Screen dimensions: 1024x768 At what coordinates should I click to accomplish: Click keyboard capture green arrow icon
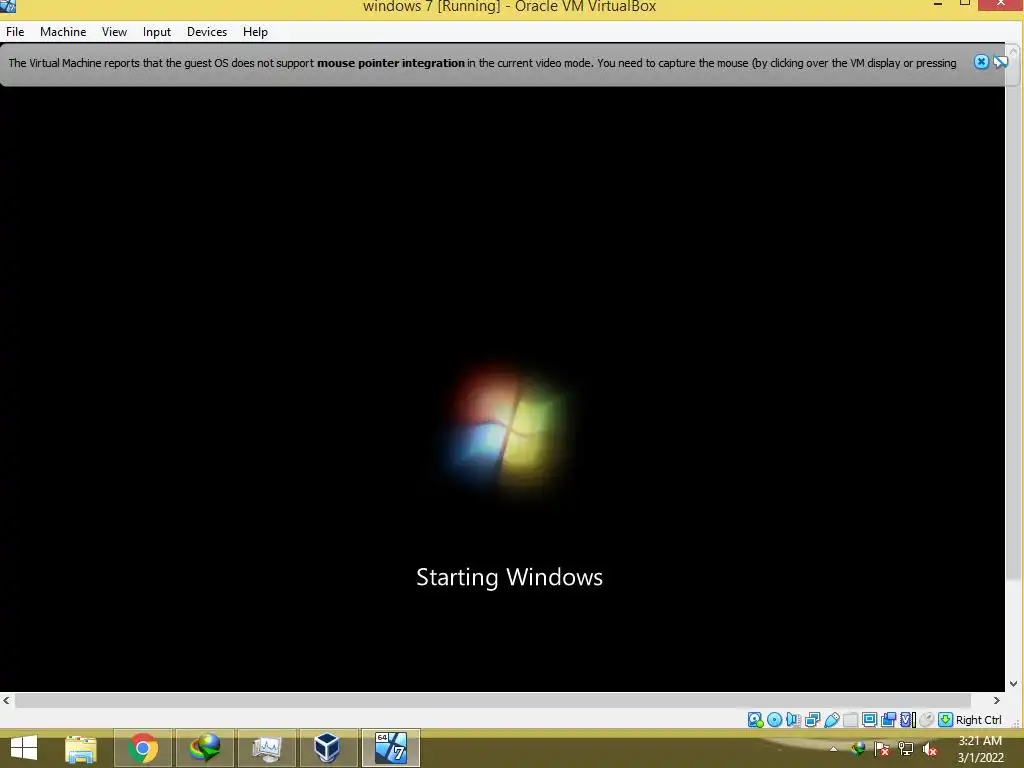pyautogui.click(x=945, y=720)
